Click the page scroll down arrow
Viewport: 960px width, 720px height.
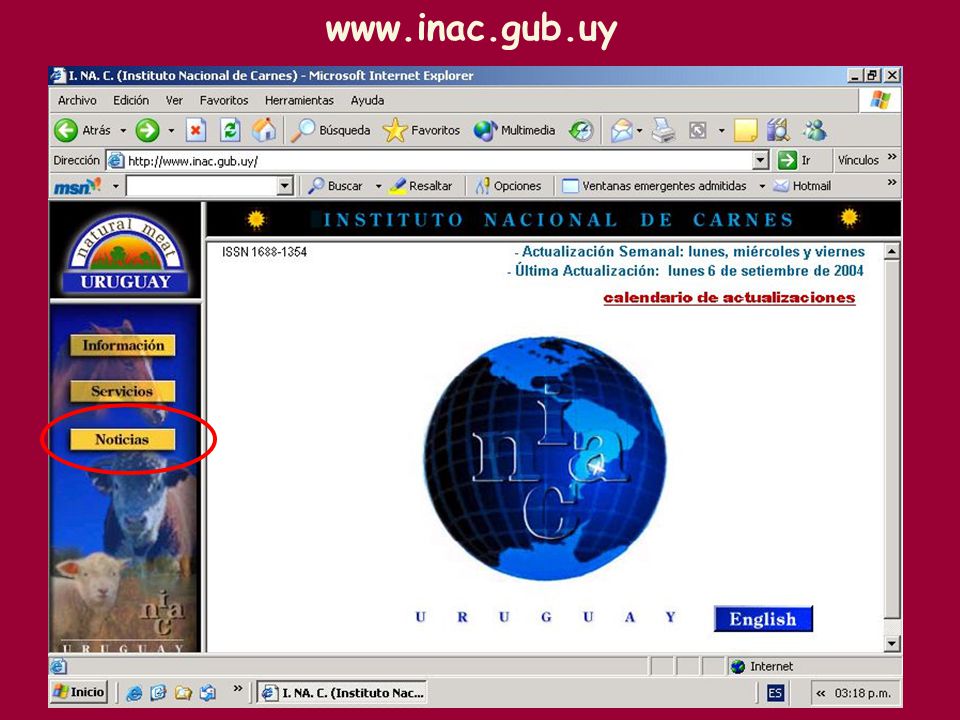click(x=892, y=643)
